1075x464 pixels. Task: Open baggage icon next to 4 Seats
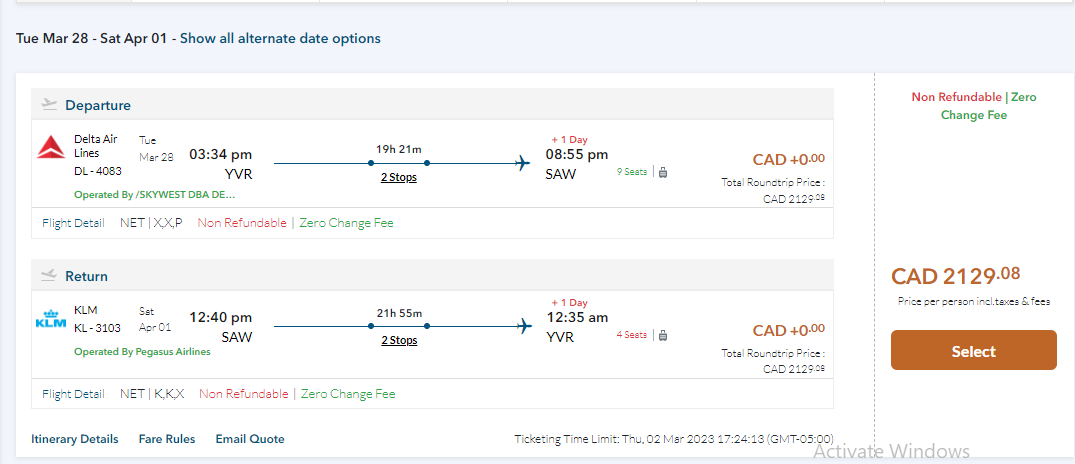662,335
